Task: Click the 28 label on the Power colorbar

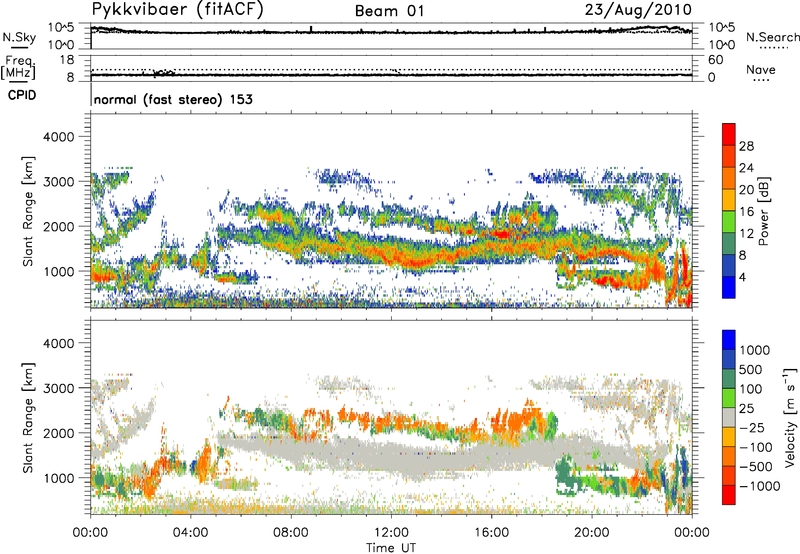Action: pos(746,146)
